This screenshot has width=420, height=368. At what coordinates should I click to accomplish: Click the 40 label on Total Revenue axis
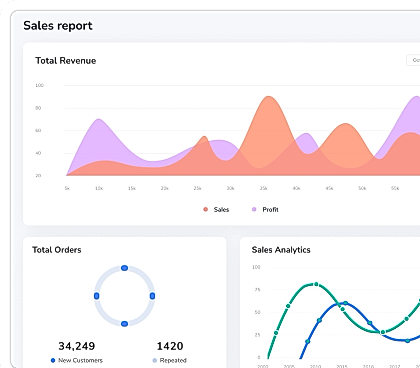click(x=38, y=153)
